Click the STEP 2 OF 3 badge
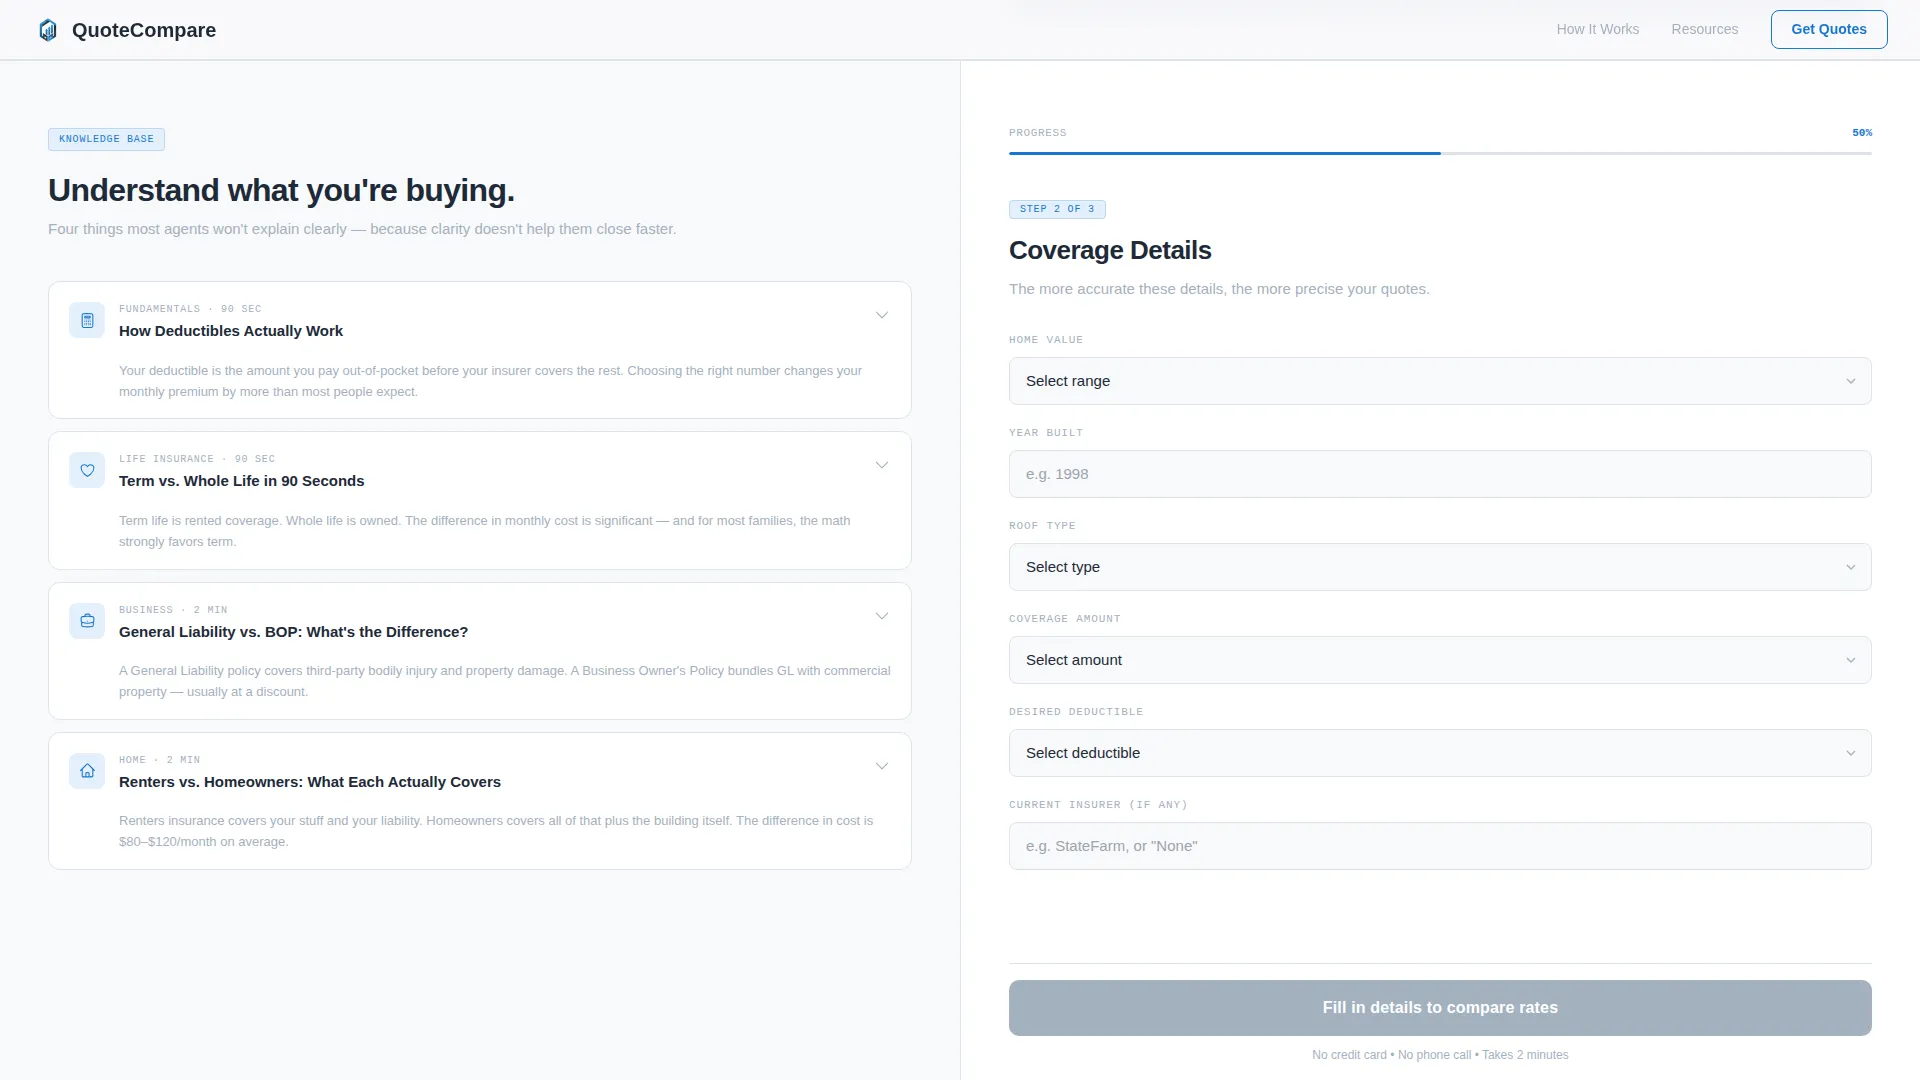The height and width of the screenshot is (1080, 1920). point(1057,209)
